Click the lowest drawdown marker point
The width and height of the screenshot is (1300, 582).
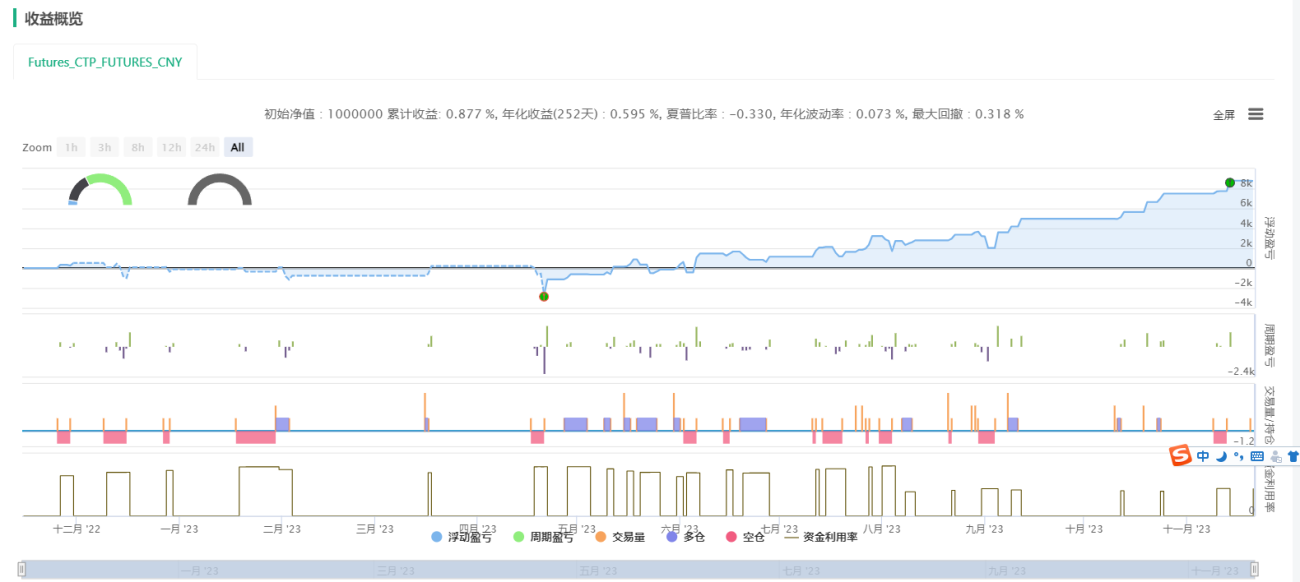coord(543,296)
